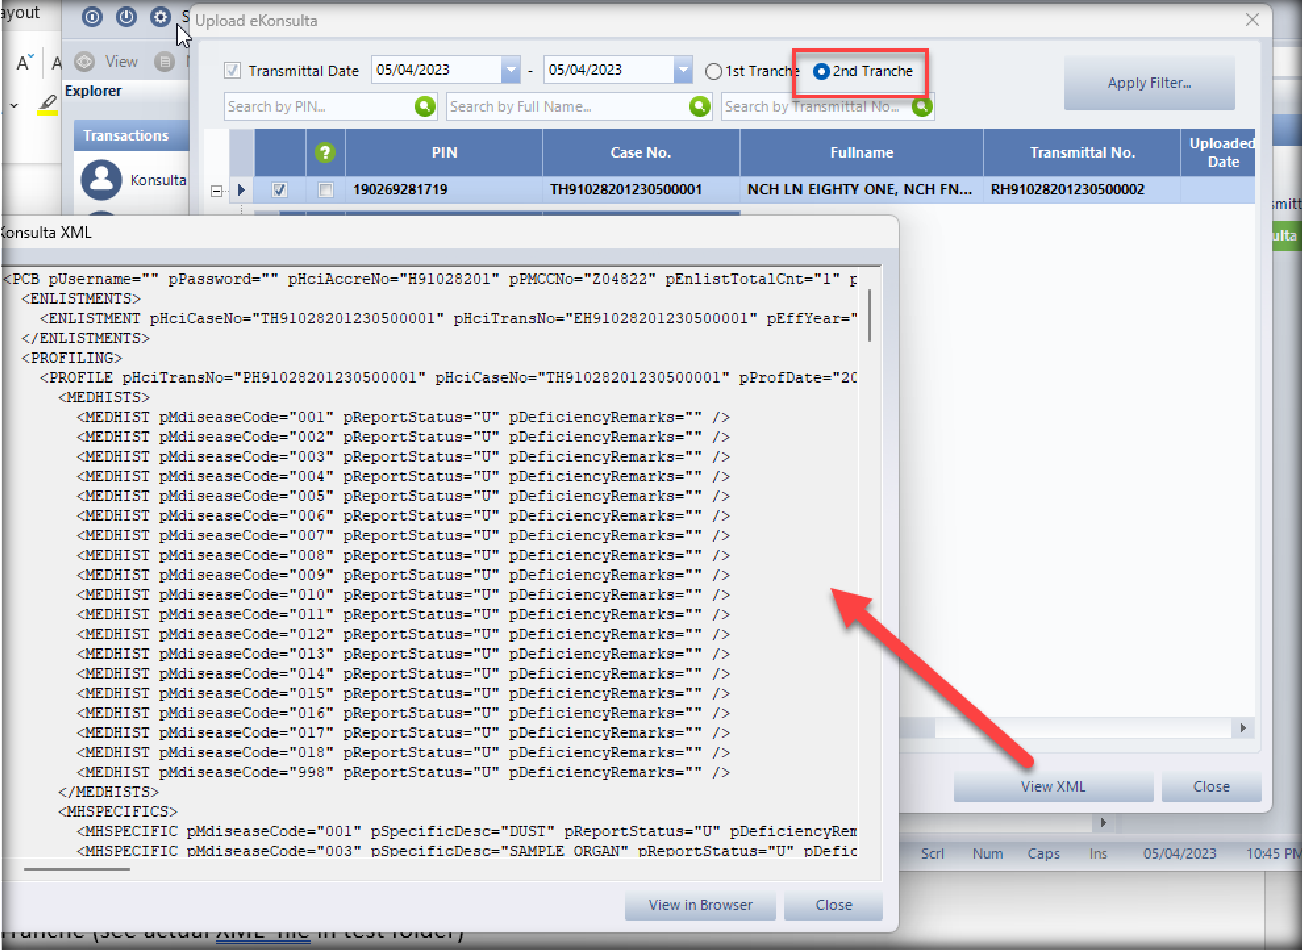The image size is (1302, 950).
Task: Click the green search icon beside Search by PIN
Action: point(425,106)
